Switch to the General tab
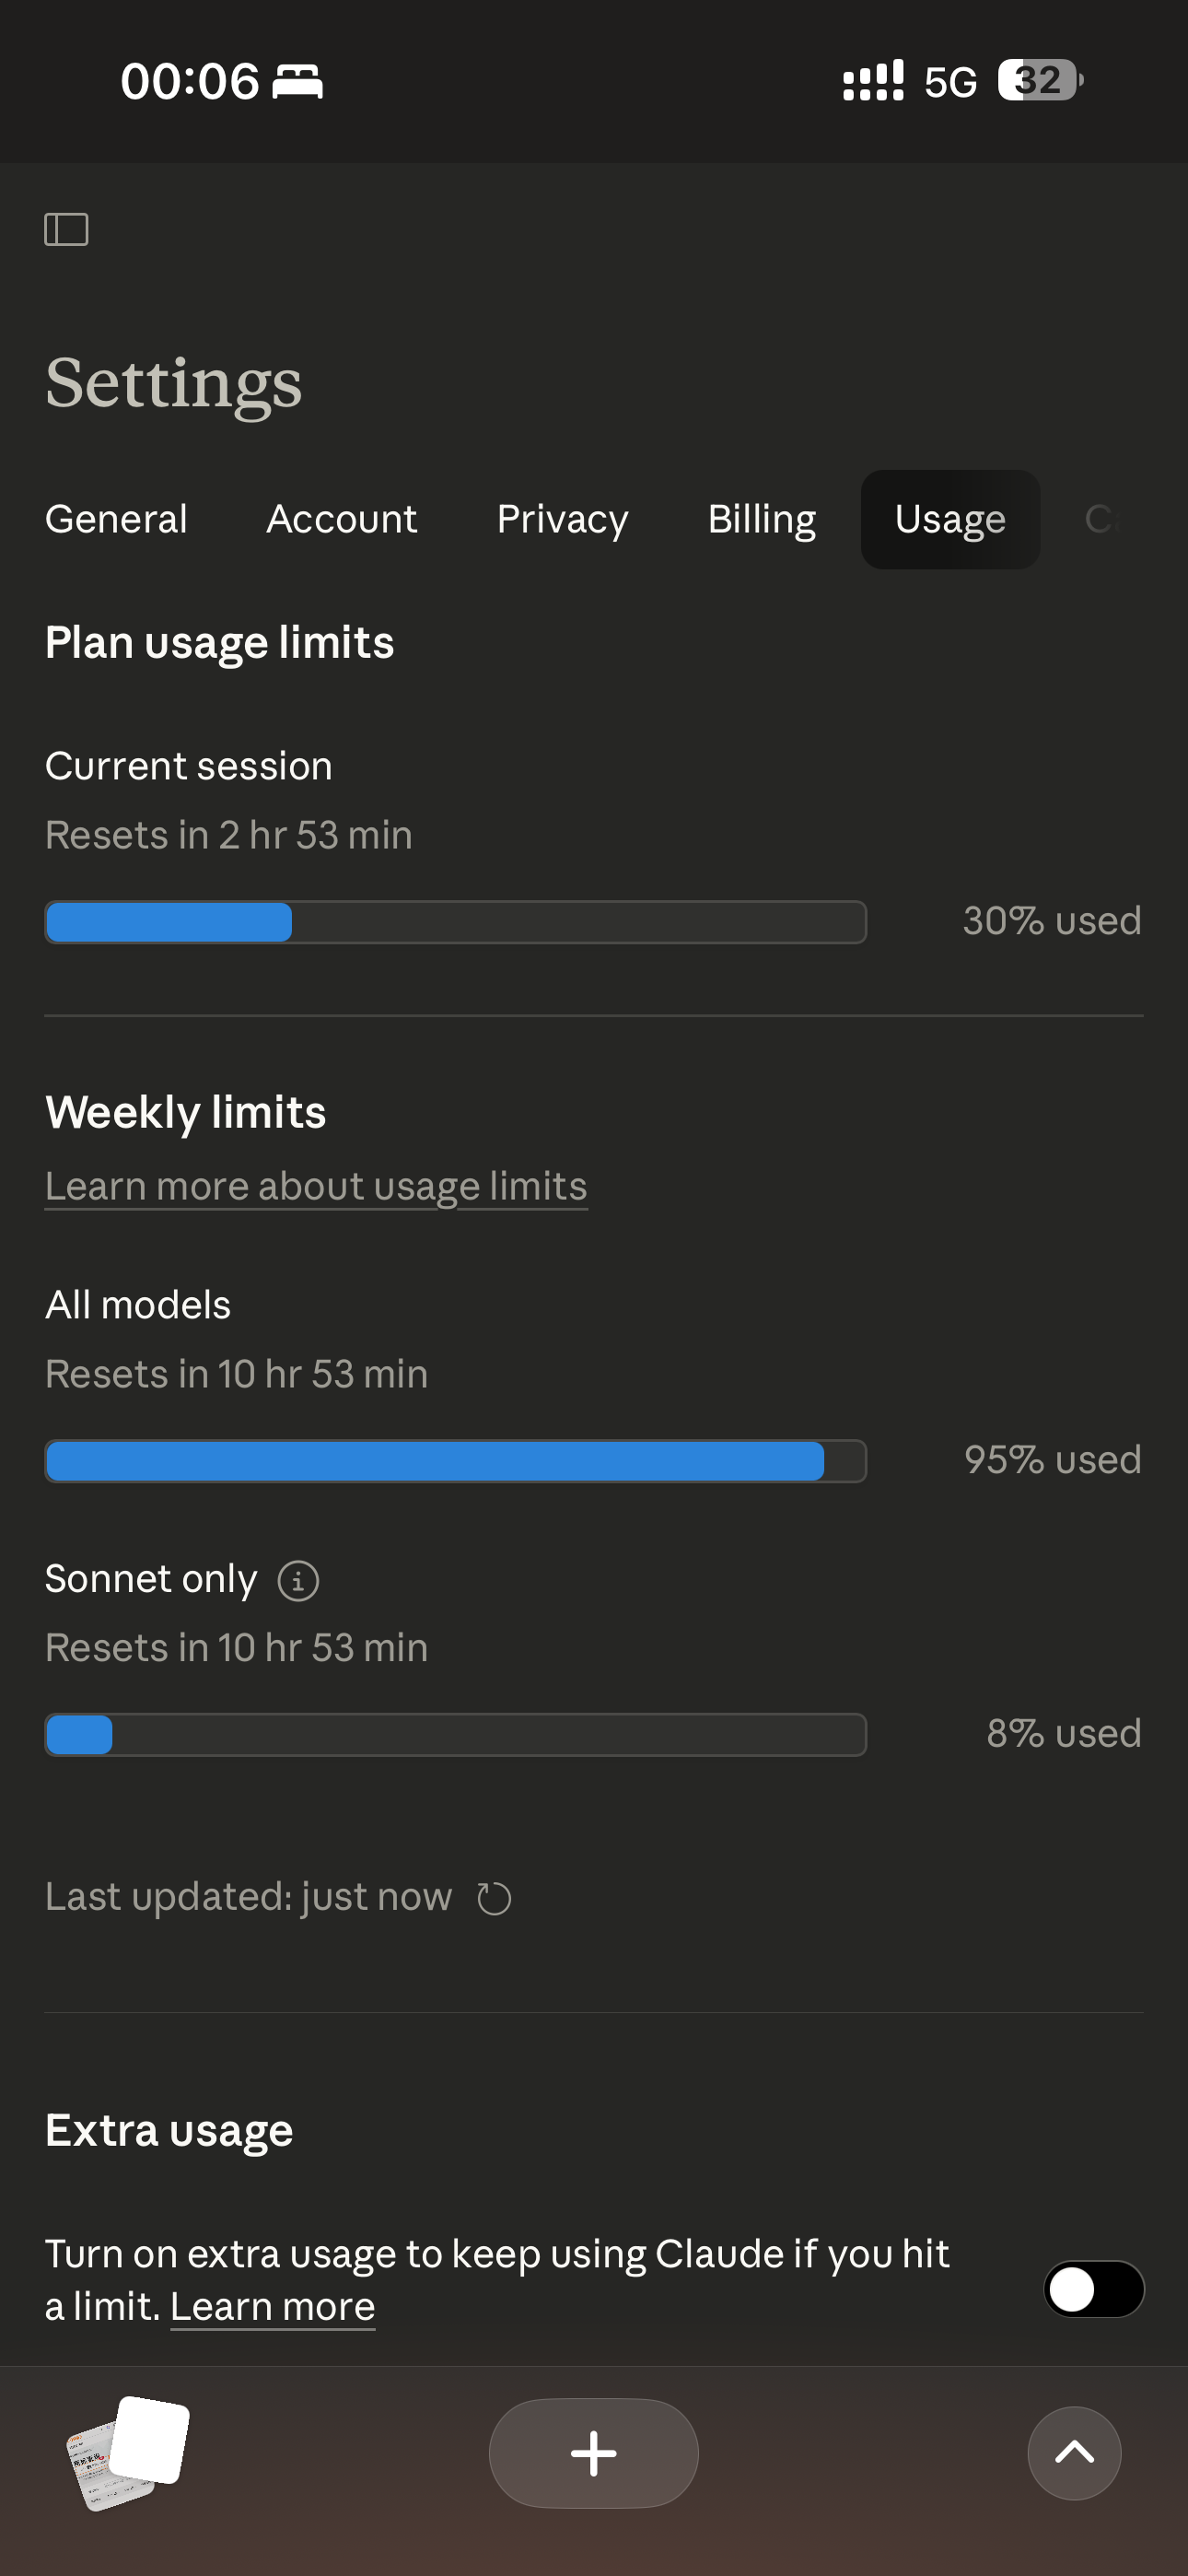Viewport: 1188px width, 2576px height. [x=116, y=519]
